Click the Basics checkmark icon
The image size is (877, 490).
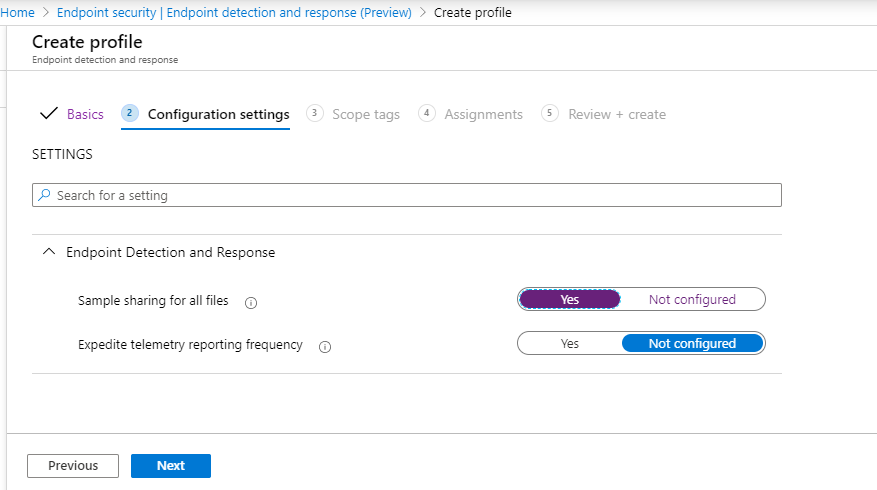click(48, 114)
